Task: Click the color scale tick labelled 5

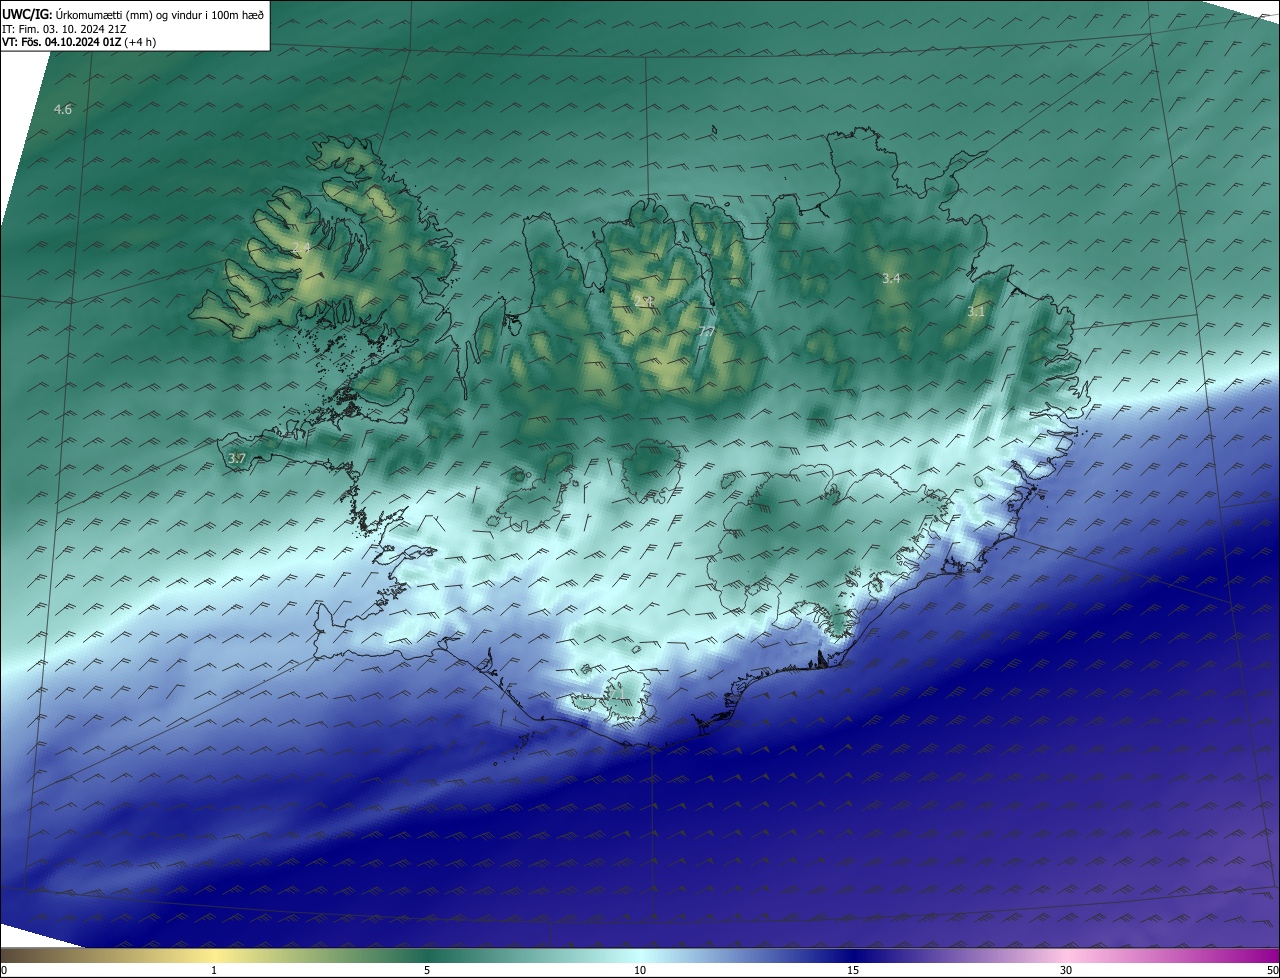Action: pos(427,970)
